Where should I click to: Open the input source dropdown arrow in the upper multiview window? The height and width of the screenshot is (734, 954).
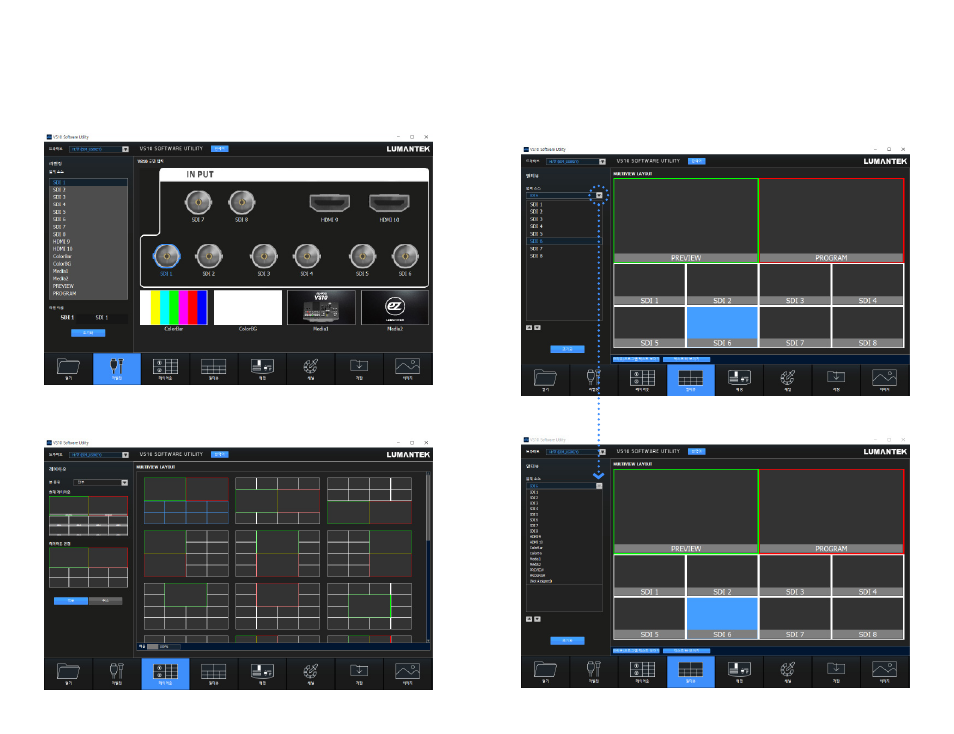tap(599, 195)
